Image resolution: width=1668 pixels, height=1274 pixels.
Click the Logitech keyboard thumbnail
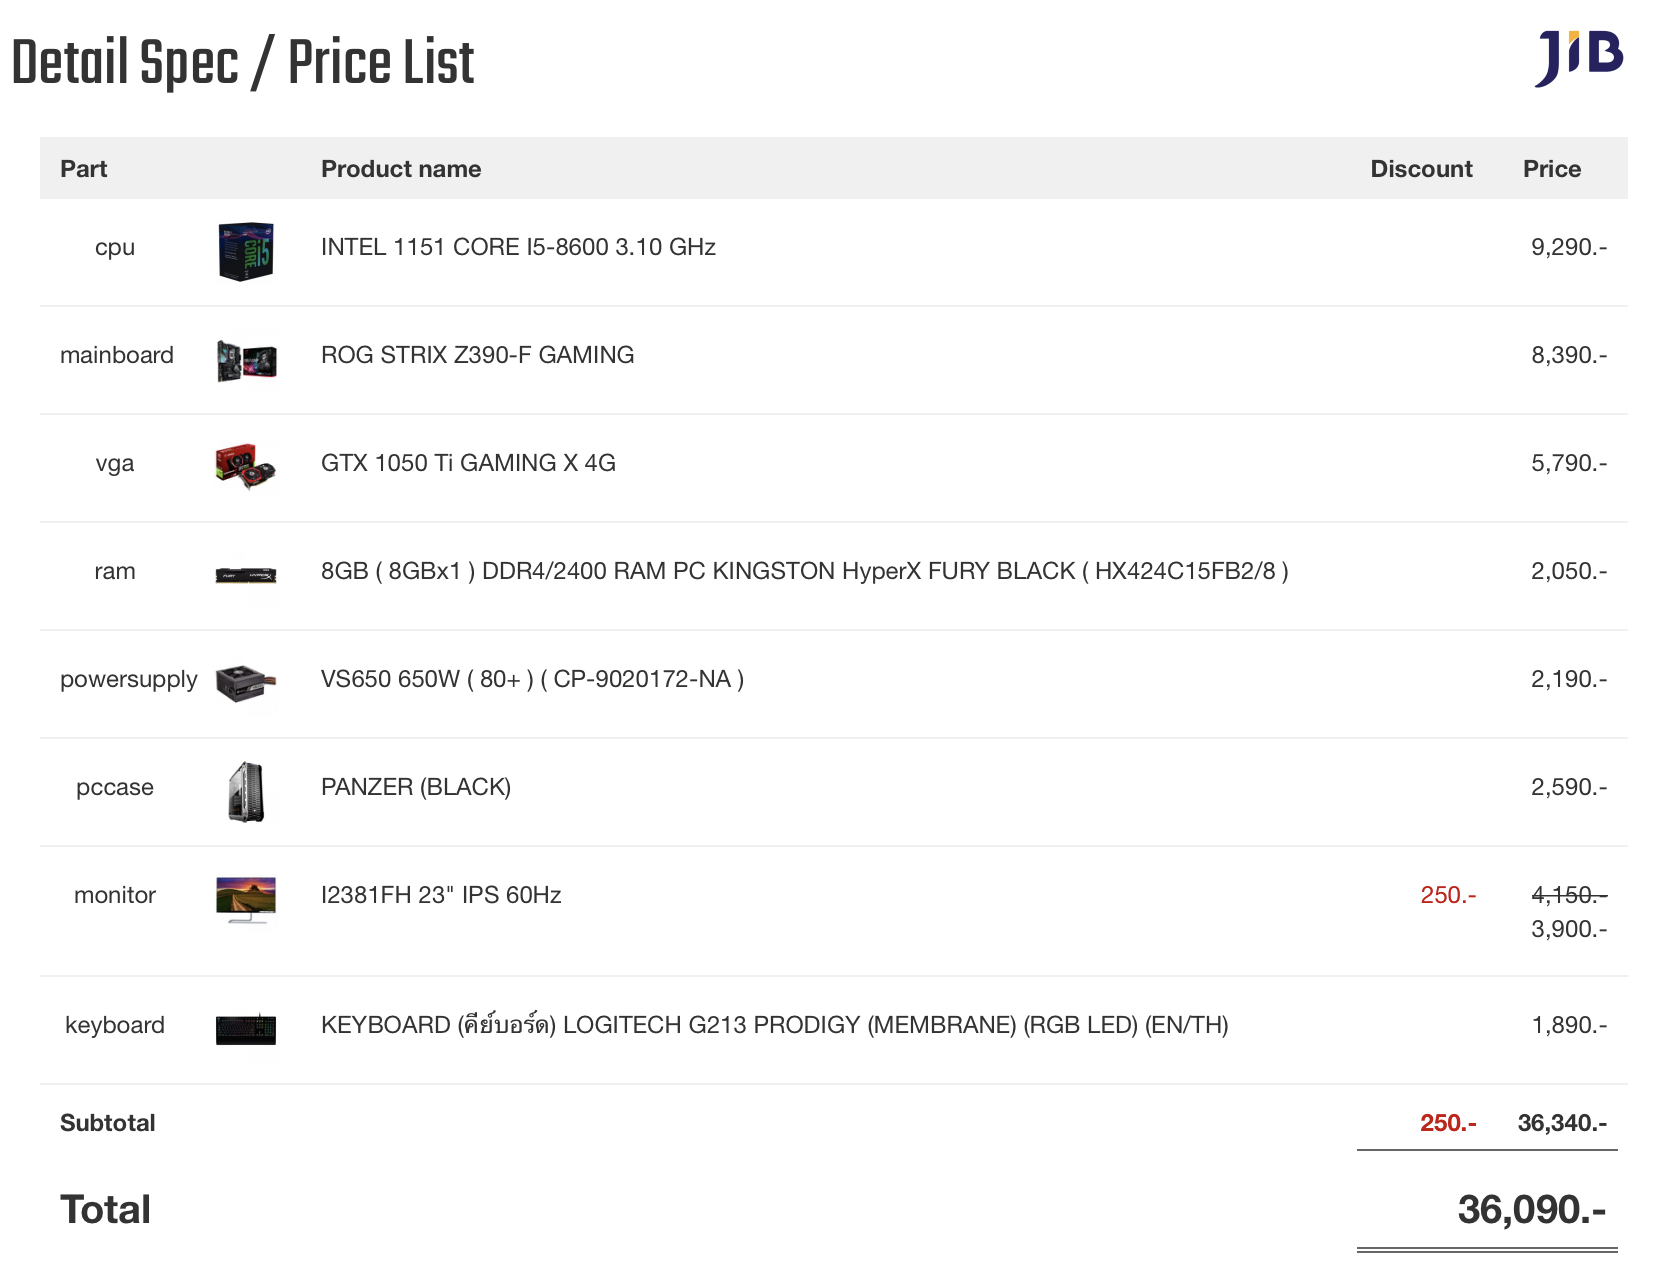point(246,1029)
